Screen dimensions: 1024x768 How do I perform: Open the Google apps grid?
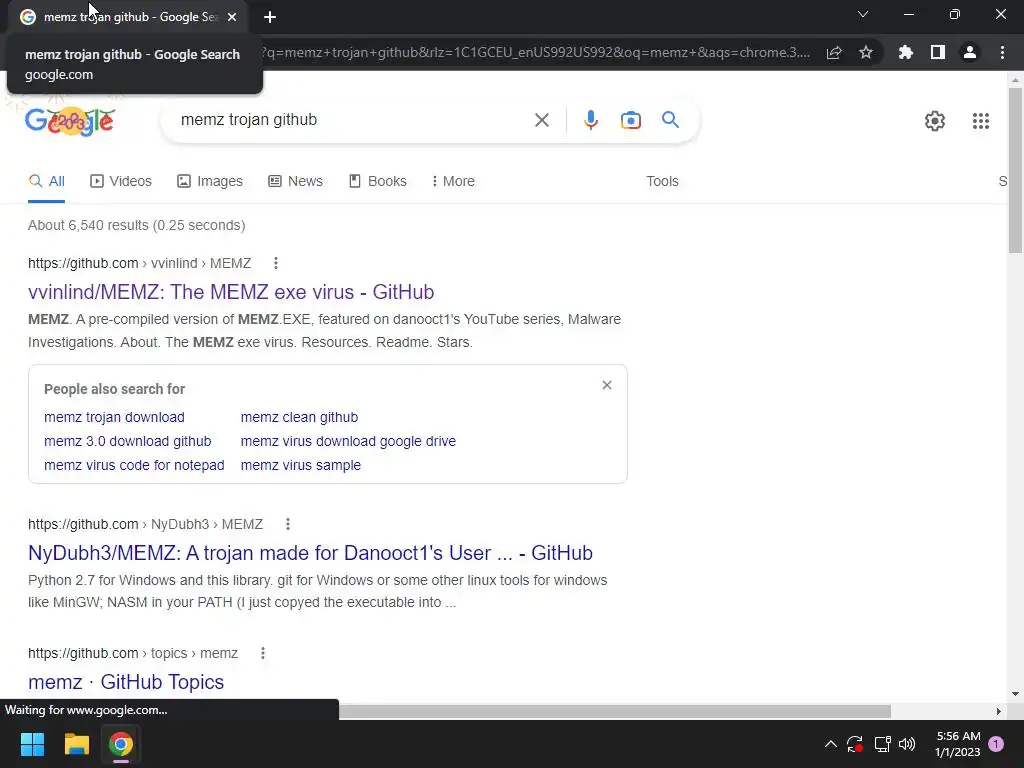coord(980,121)
